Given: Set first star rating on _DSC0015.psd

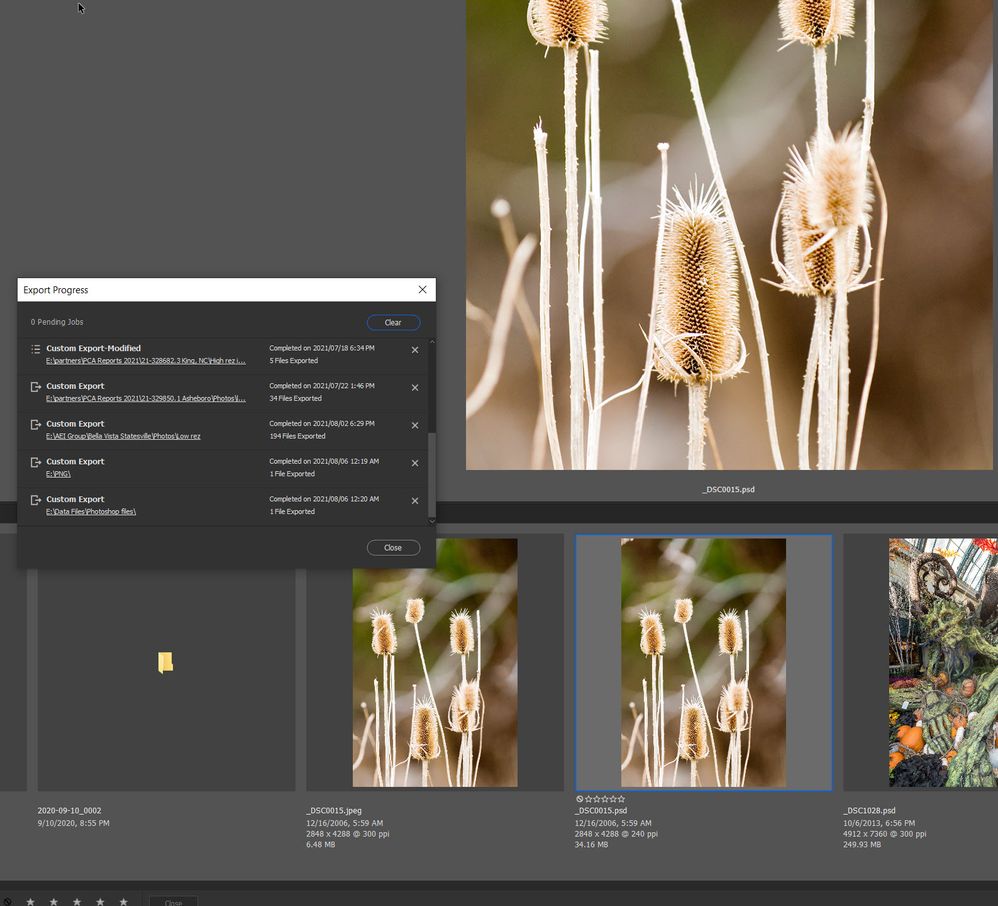Looking at the screenshot, I should coord(590,799).
